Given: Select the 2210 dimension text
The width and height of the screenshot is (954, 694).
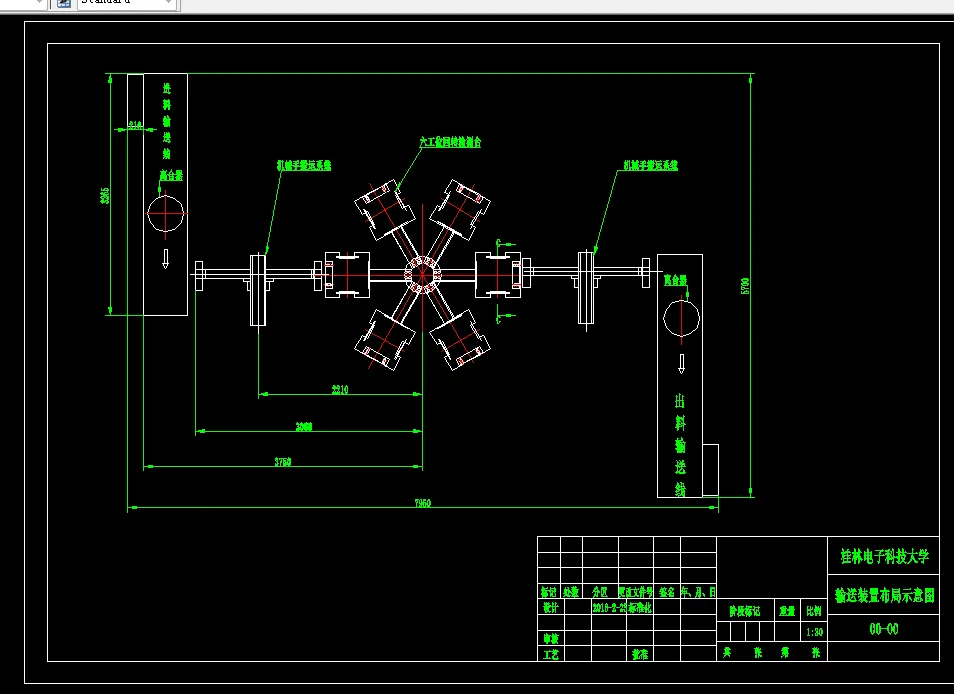Looking at the screenshot, I should (340, 390).
